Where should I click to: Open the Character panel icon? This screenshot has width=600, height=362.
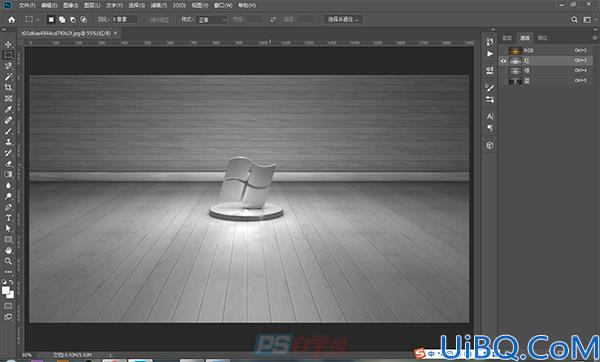click(x=490, y=116)
